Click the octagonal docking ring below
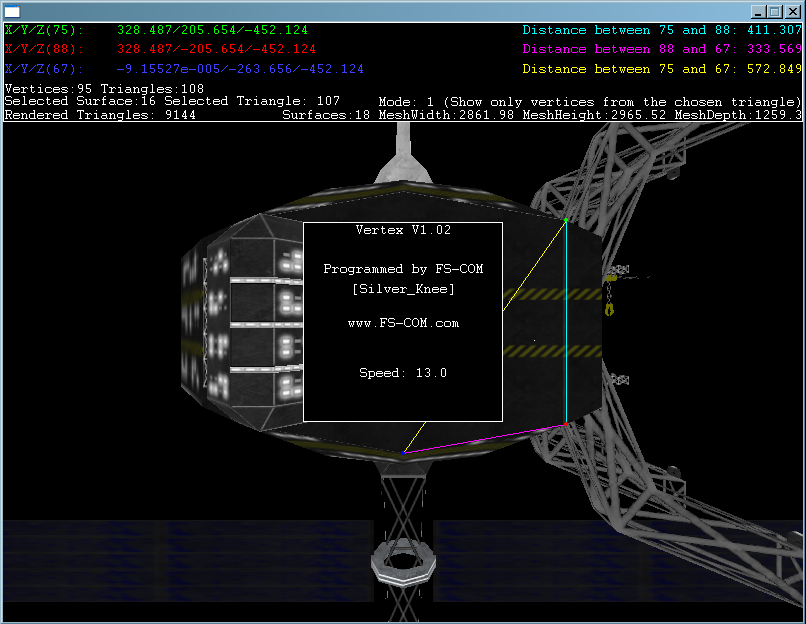This screenshot has width=806, height=624. click(404, 562)
